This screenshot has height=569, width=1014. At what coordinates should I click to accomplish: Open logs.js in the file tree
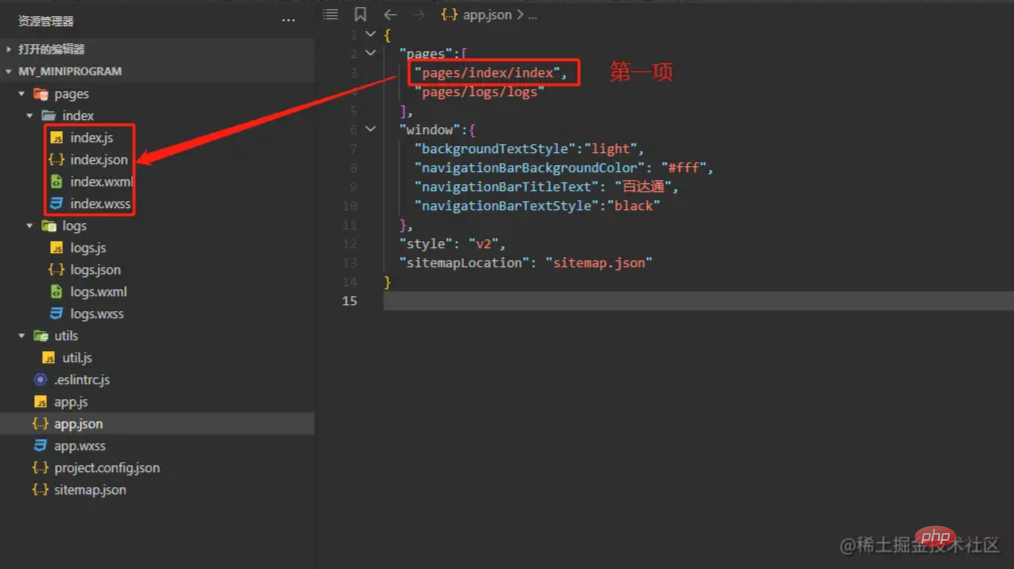pyautogui.click(x=88, y=248)
